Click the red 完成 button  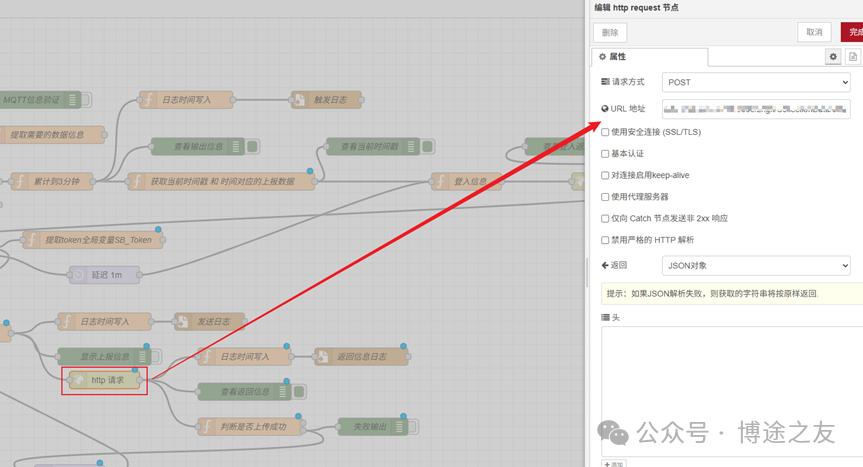[x=852, y=32]
